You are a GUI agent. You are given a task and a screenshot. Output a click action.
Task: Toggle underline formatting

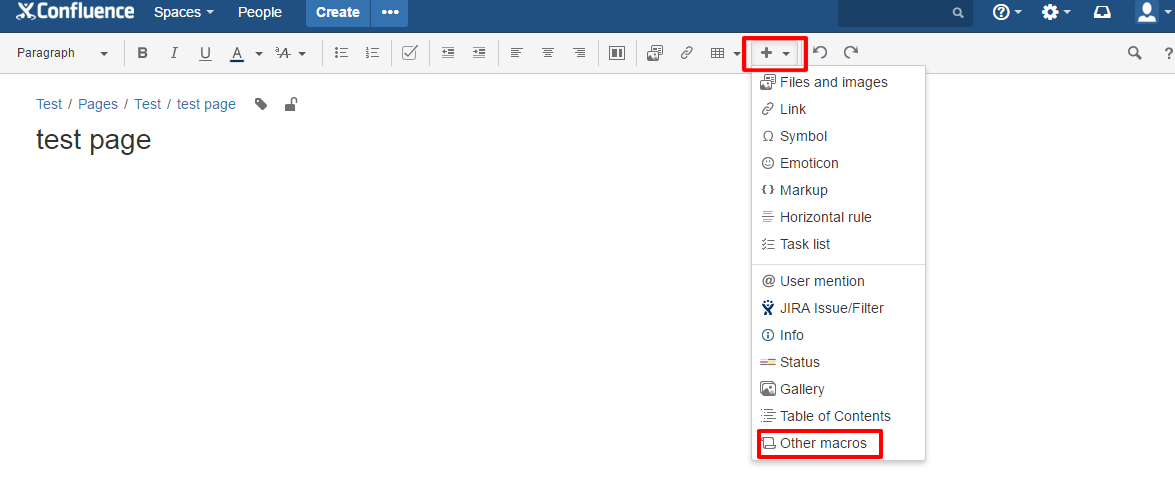(x=205, y=53)
